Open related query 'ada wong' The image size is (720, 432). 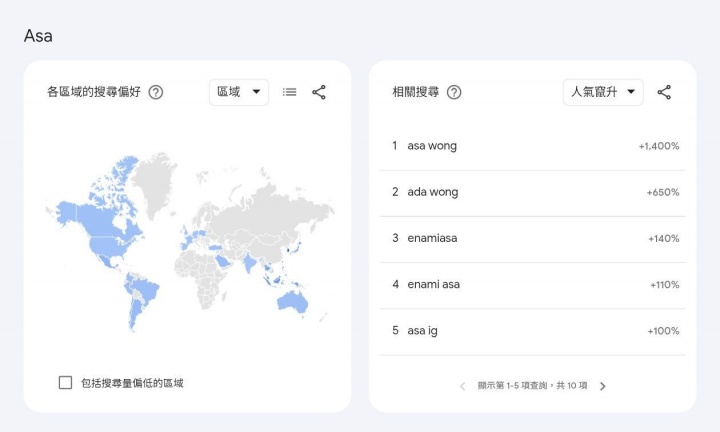(432, 192)
